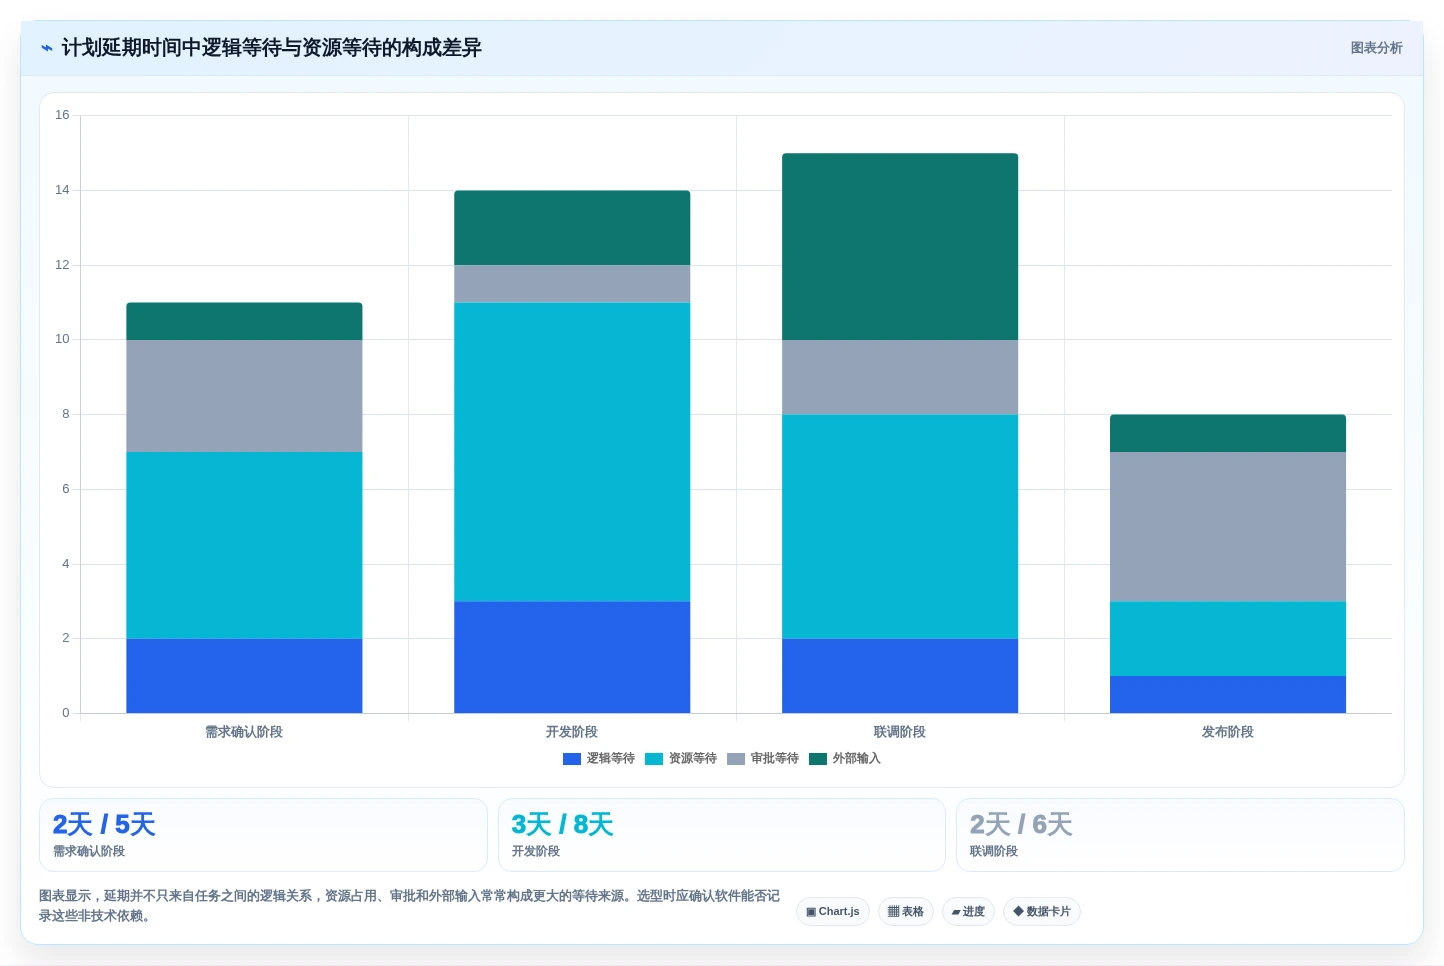The width and height of the screenshot is (1444, 966).
Task: Click the 数据卡片 tag chip
Action: click(1042, 912)
